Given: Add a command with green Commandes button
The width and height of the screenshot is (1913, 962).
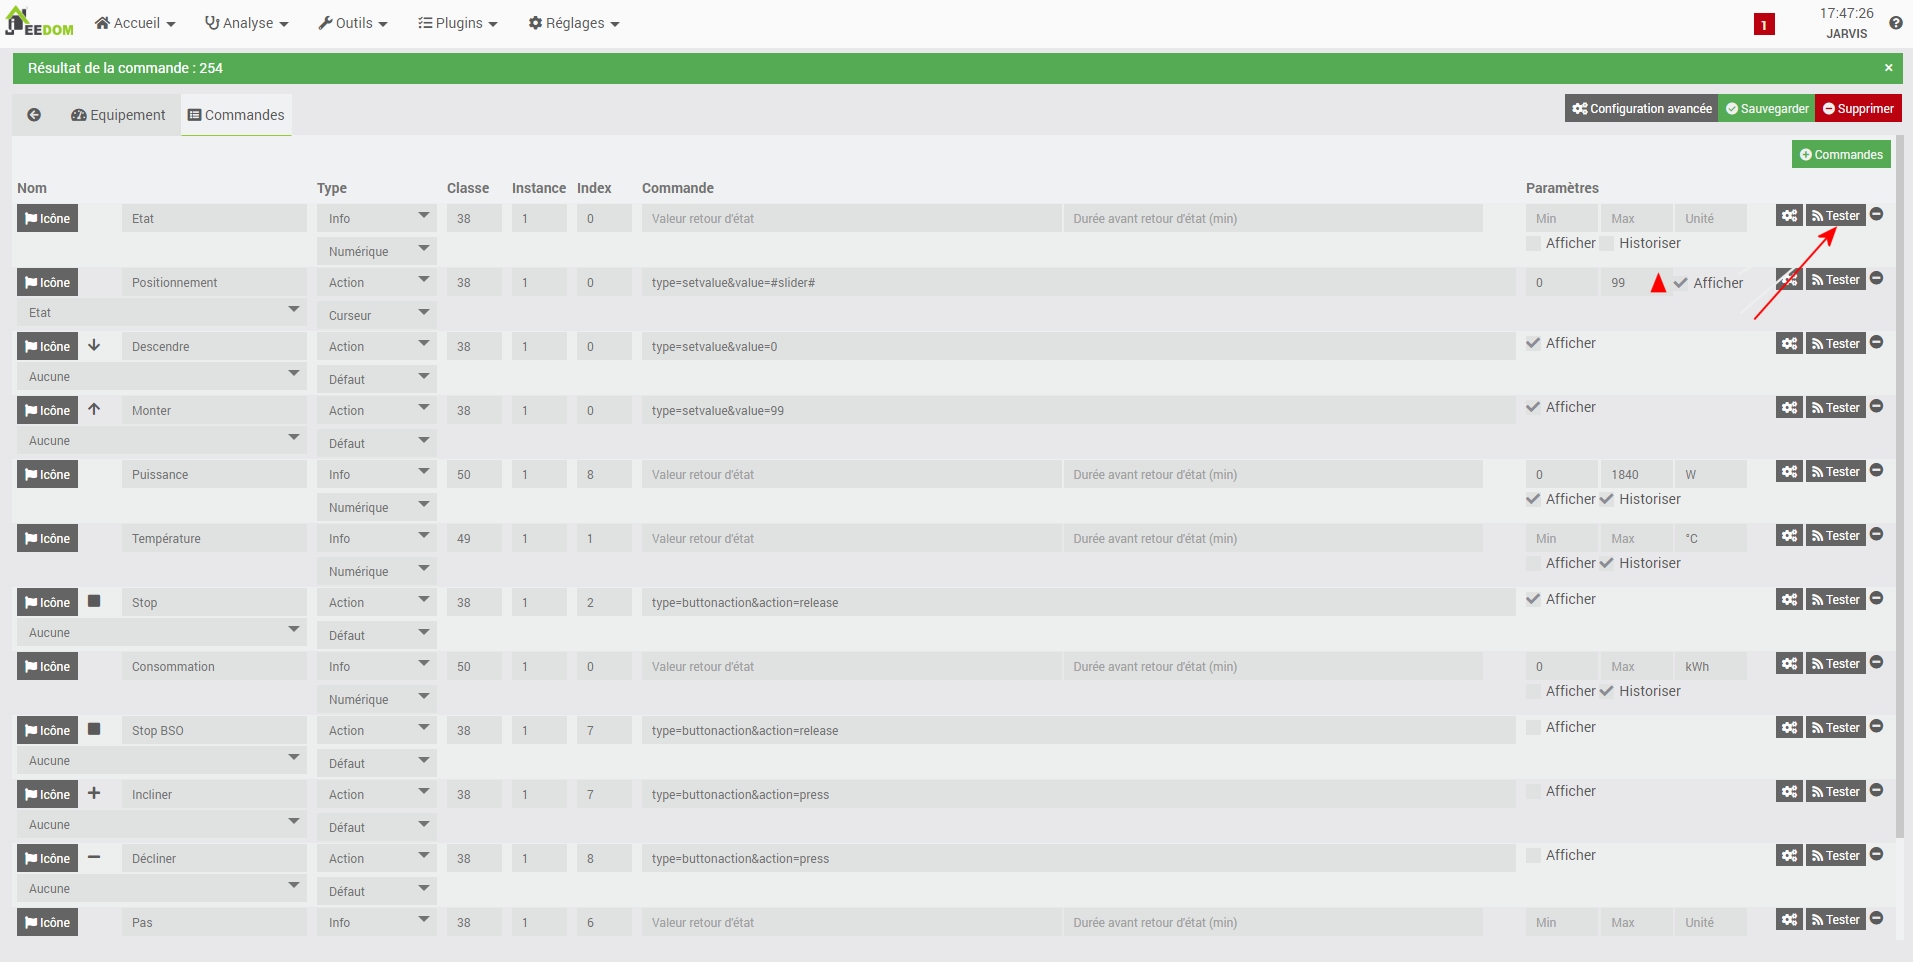Looking at the screenshot, I should 1841,154.
